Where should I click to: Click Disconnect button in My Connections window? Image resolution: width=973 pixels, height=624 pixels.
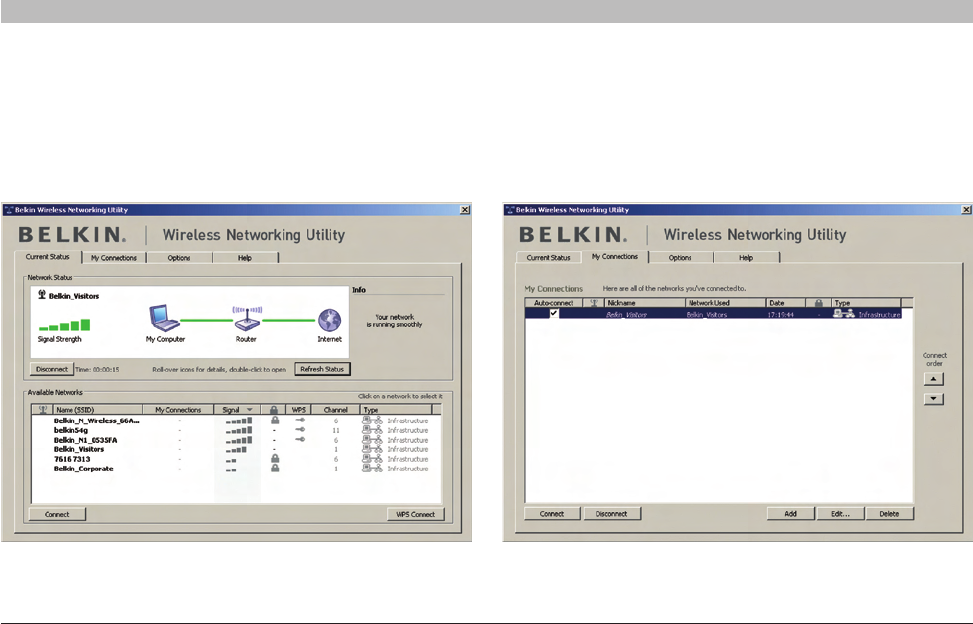point(612,514)
